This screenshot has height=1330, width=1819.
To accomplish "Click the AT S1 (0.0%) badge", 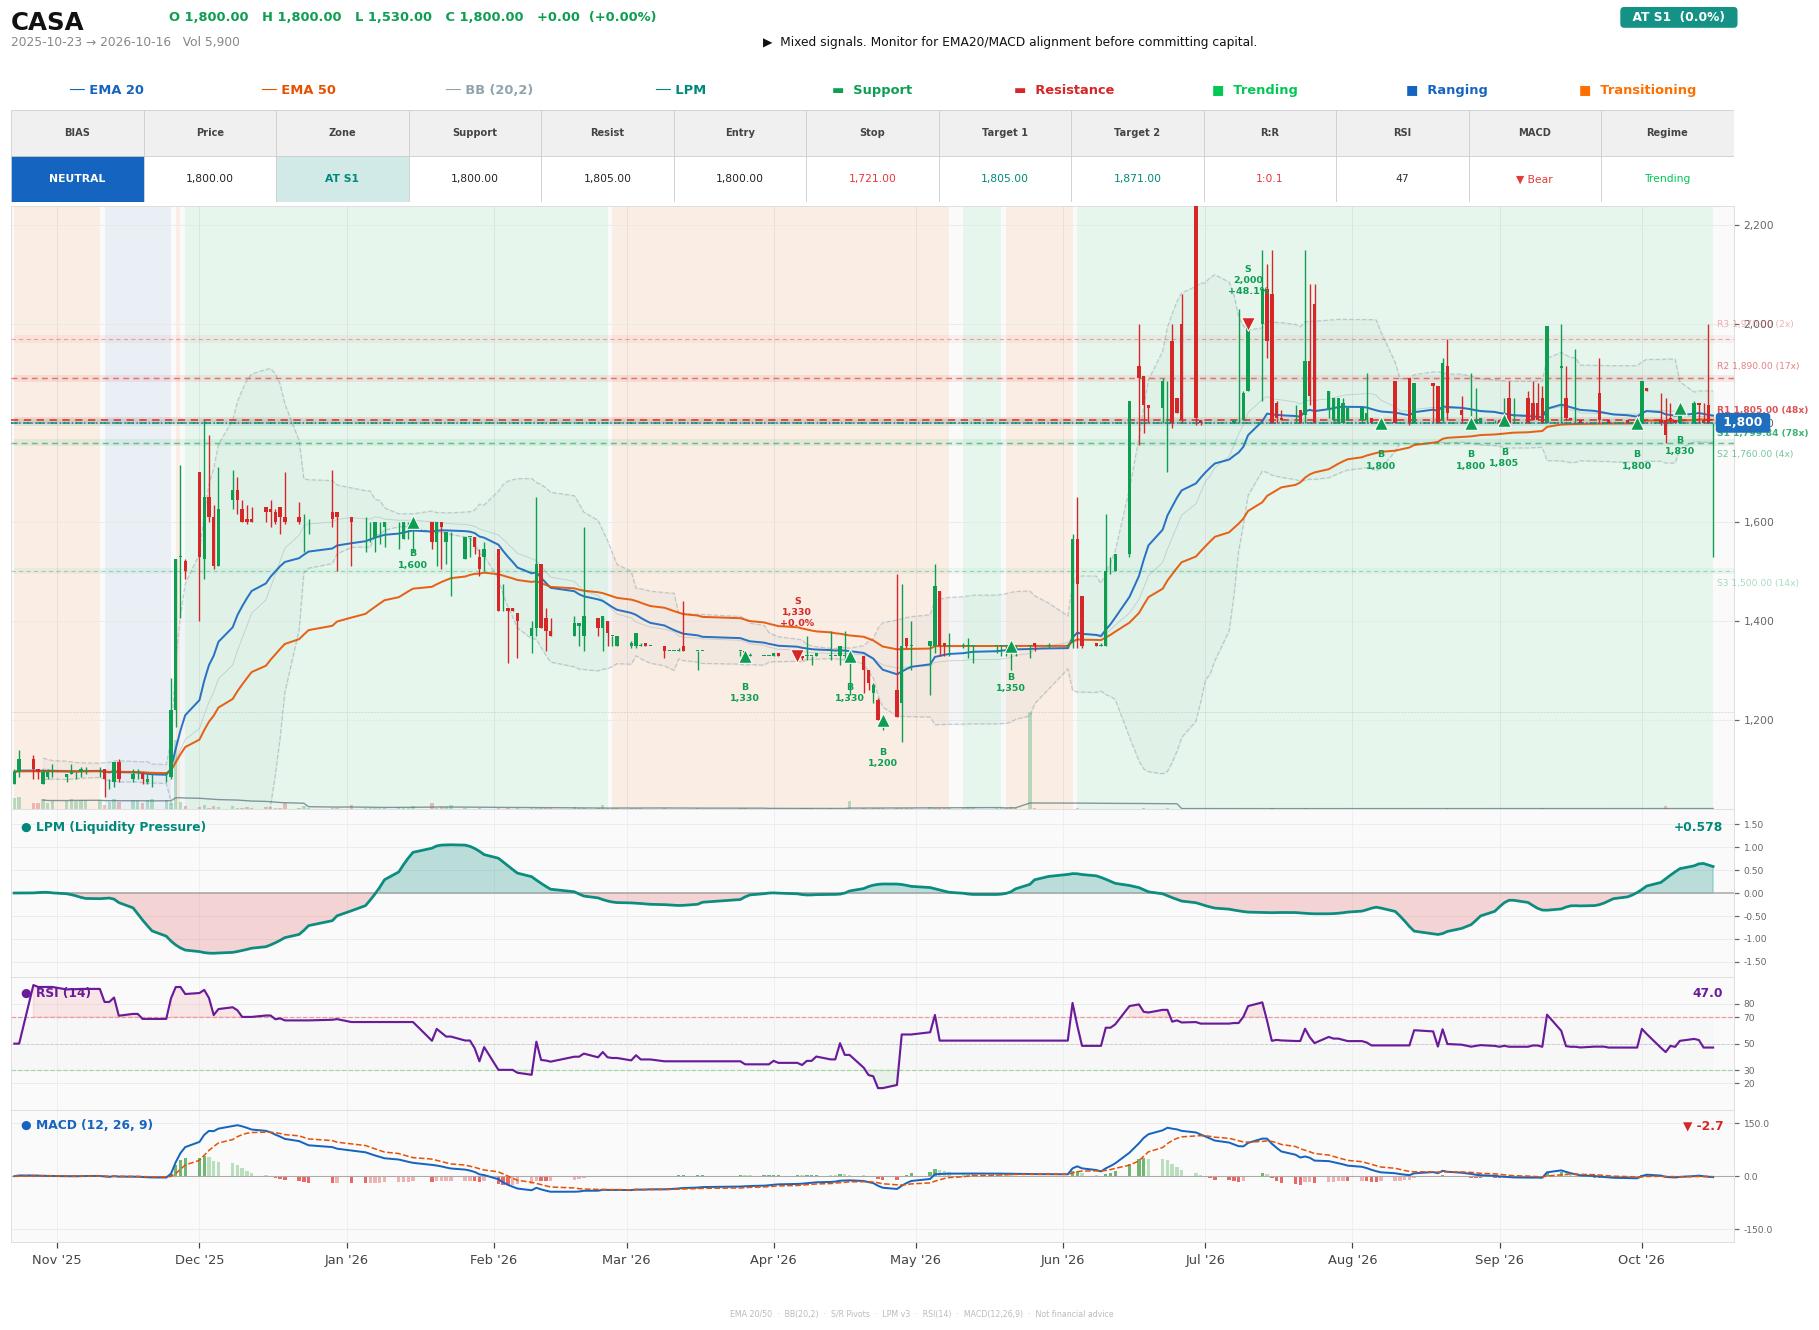I will click(1678, 17).
